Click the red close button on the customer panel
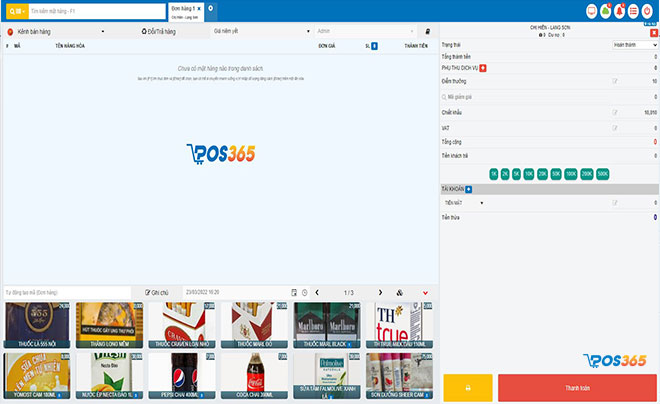Screen dimensions: 660x404 tap(654, 32)
